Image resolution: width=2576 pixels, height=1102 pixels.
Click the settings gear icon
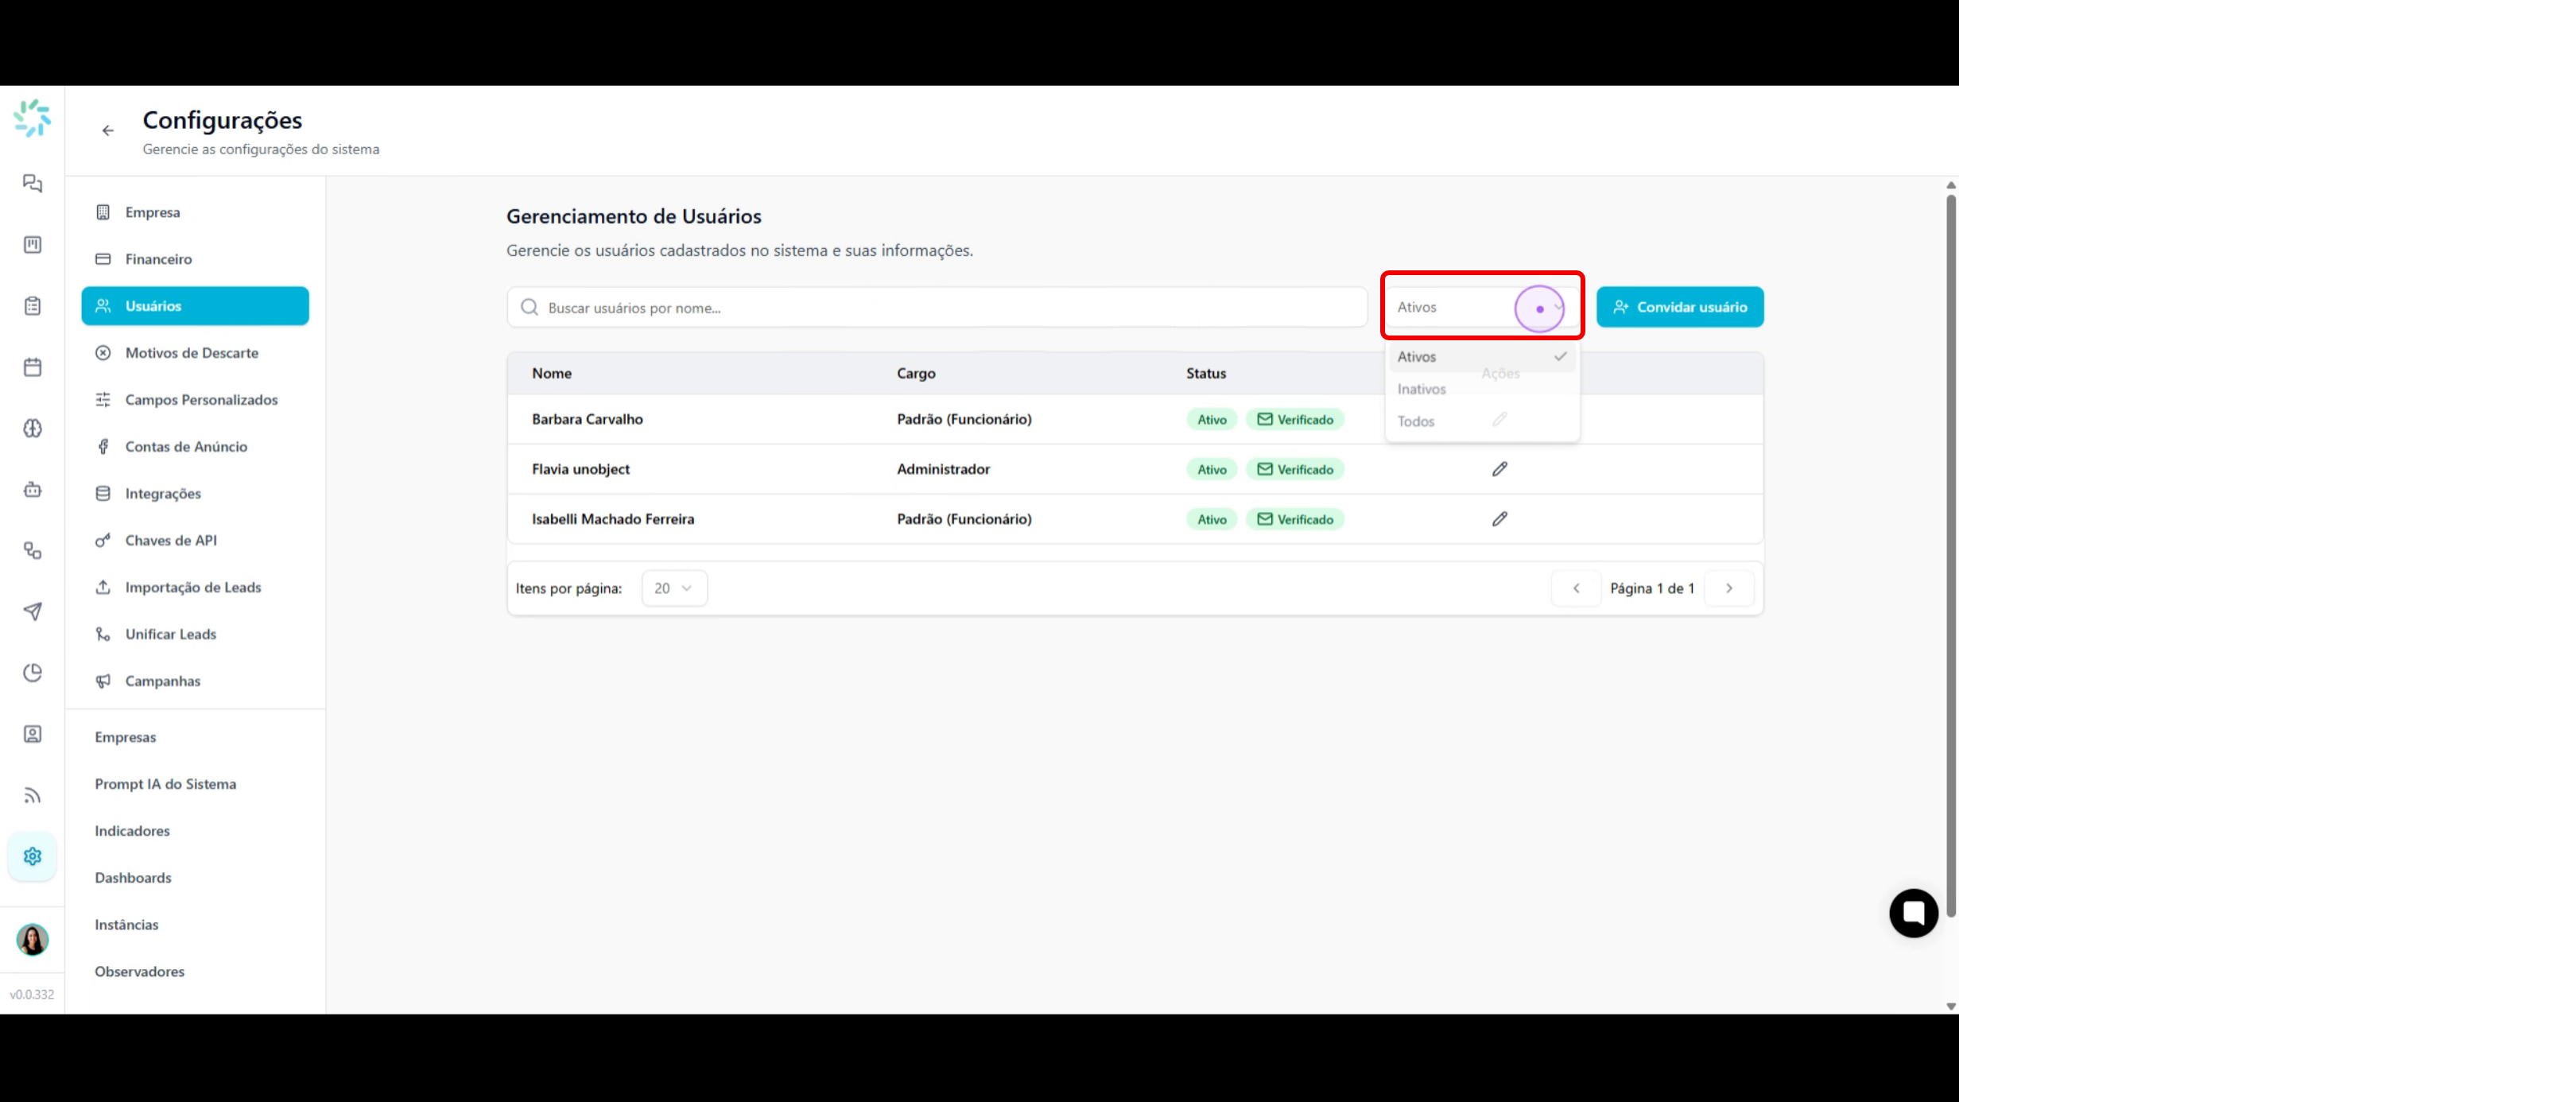32,857
